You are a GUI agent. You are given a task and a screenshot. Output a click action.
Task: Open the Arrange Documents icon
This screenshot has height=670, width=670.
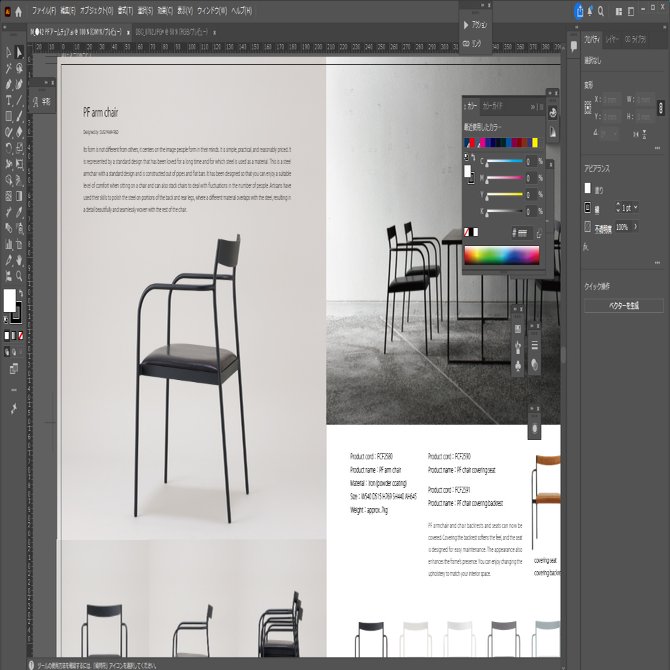pos(619,12)
